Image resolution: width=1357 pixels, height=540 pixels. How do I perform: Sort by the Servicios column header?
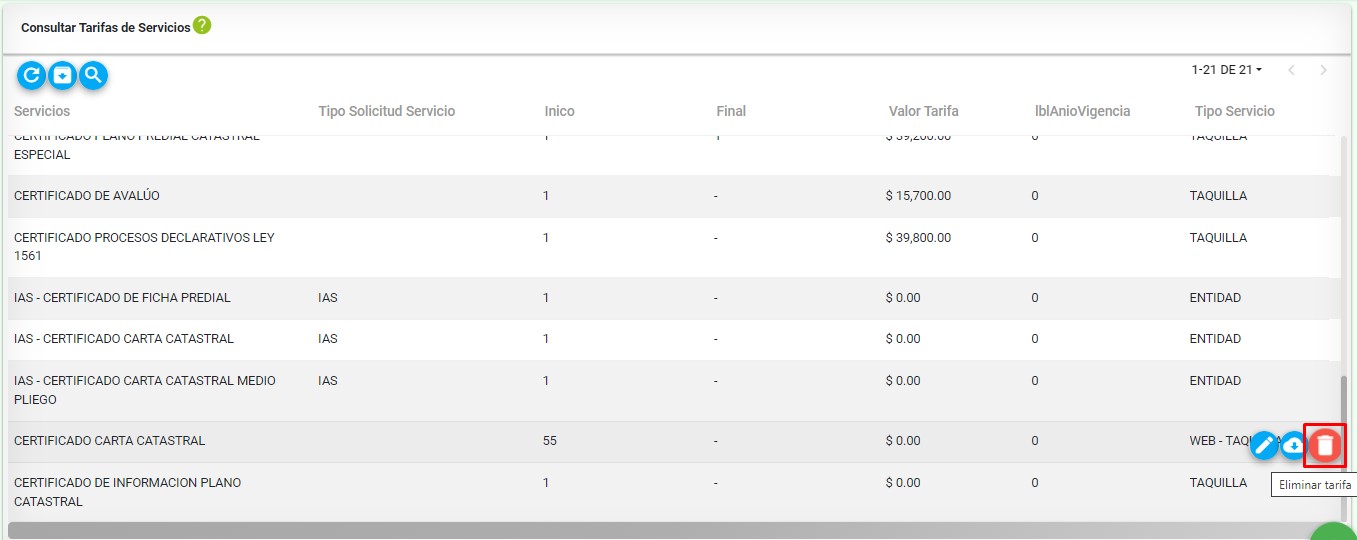click(42, 111)
